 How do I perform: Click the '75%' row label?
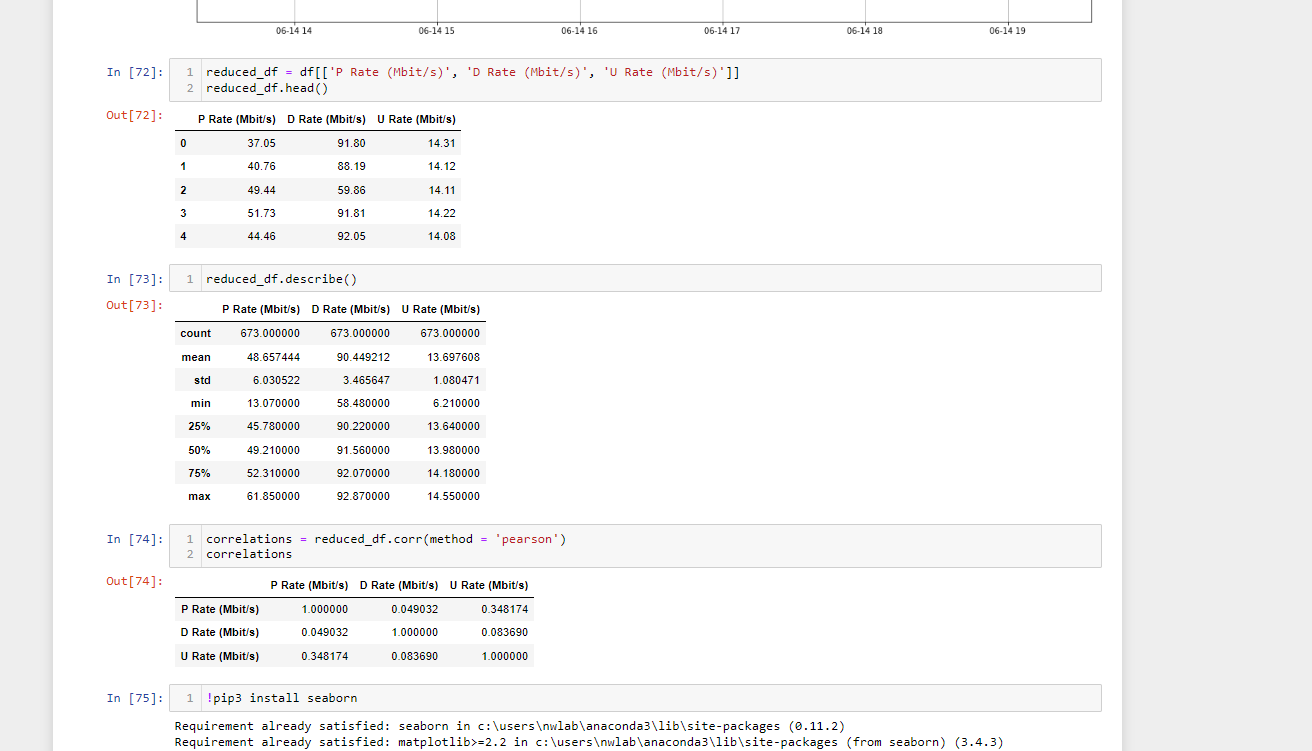point(199,473)
